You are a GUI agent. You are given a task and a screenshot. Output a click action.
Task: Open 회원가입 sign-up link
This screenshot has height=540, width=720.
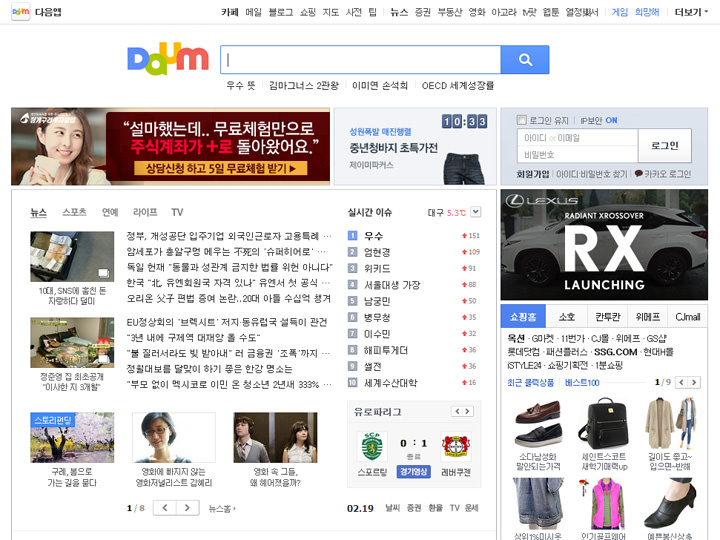point(533,174)
